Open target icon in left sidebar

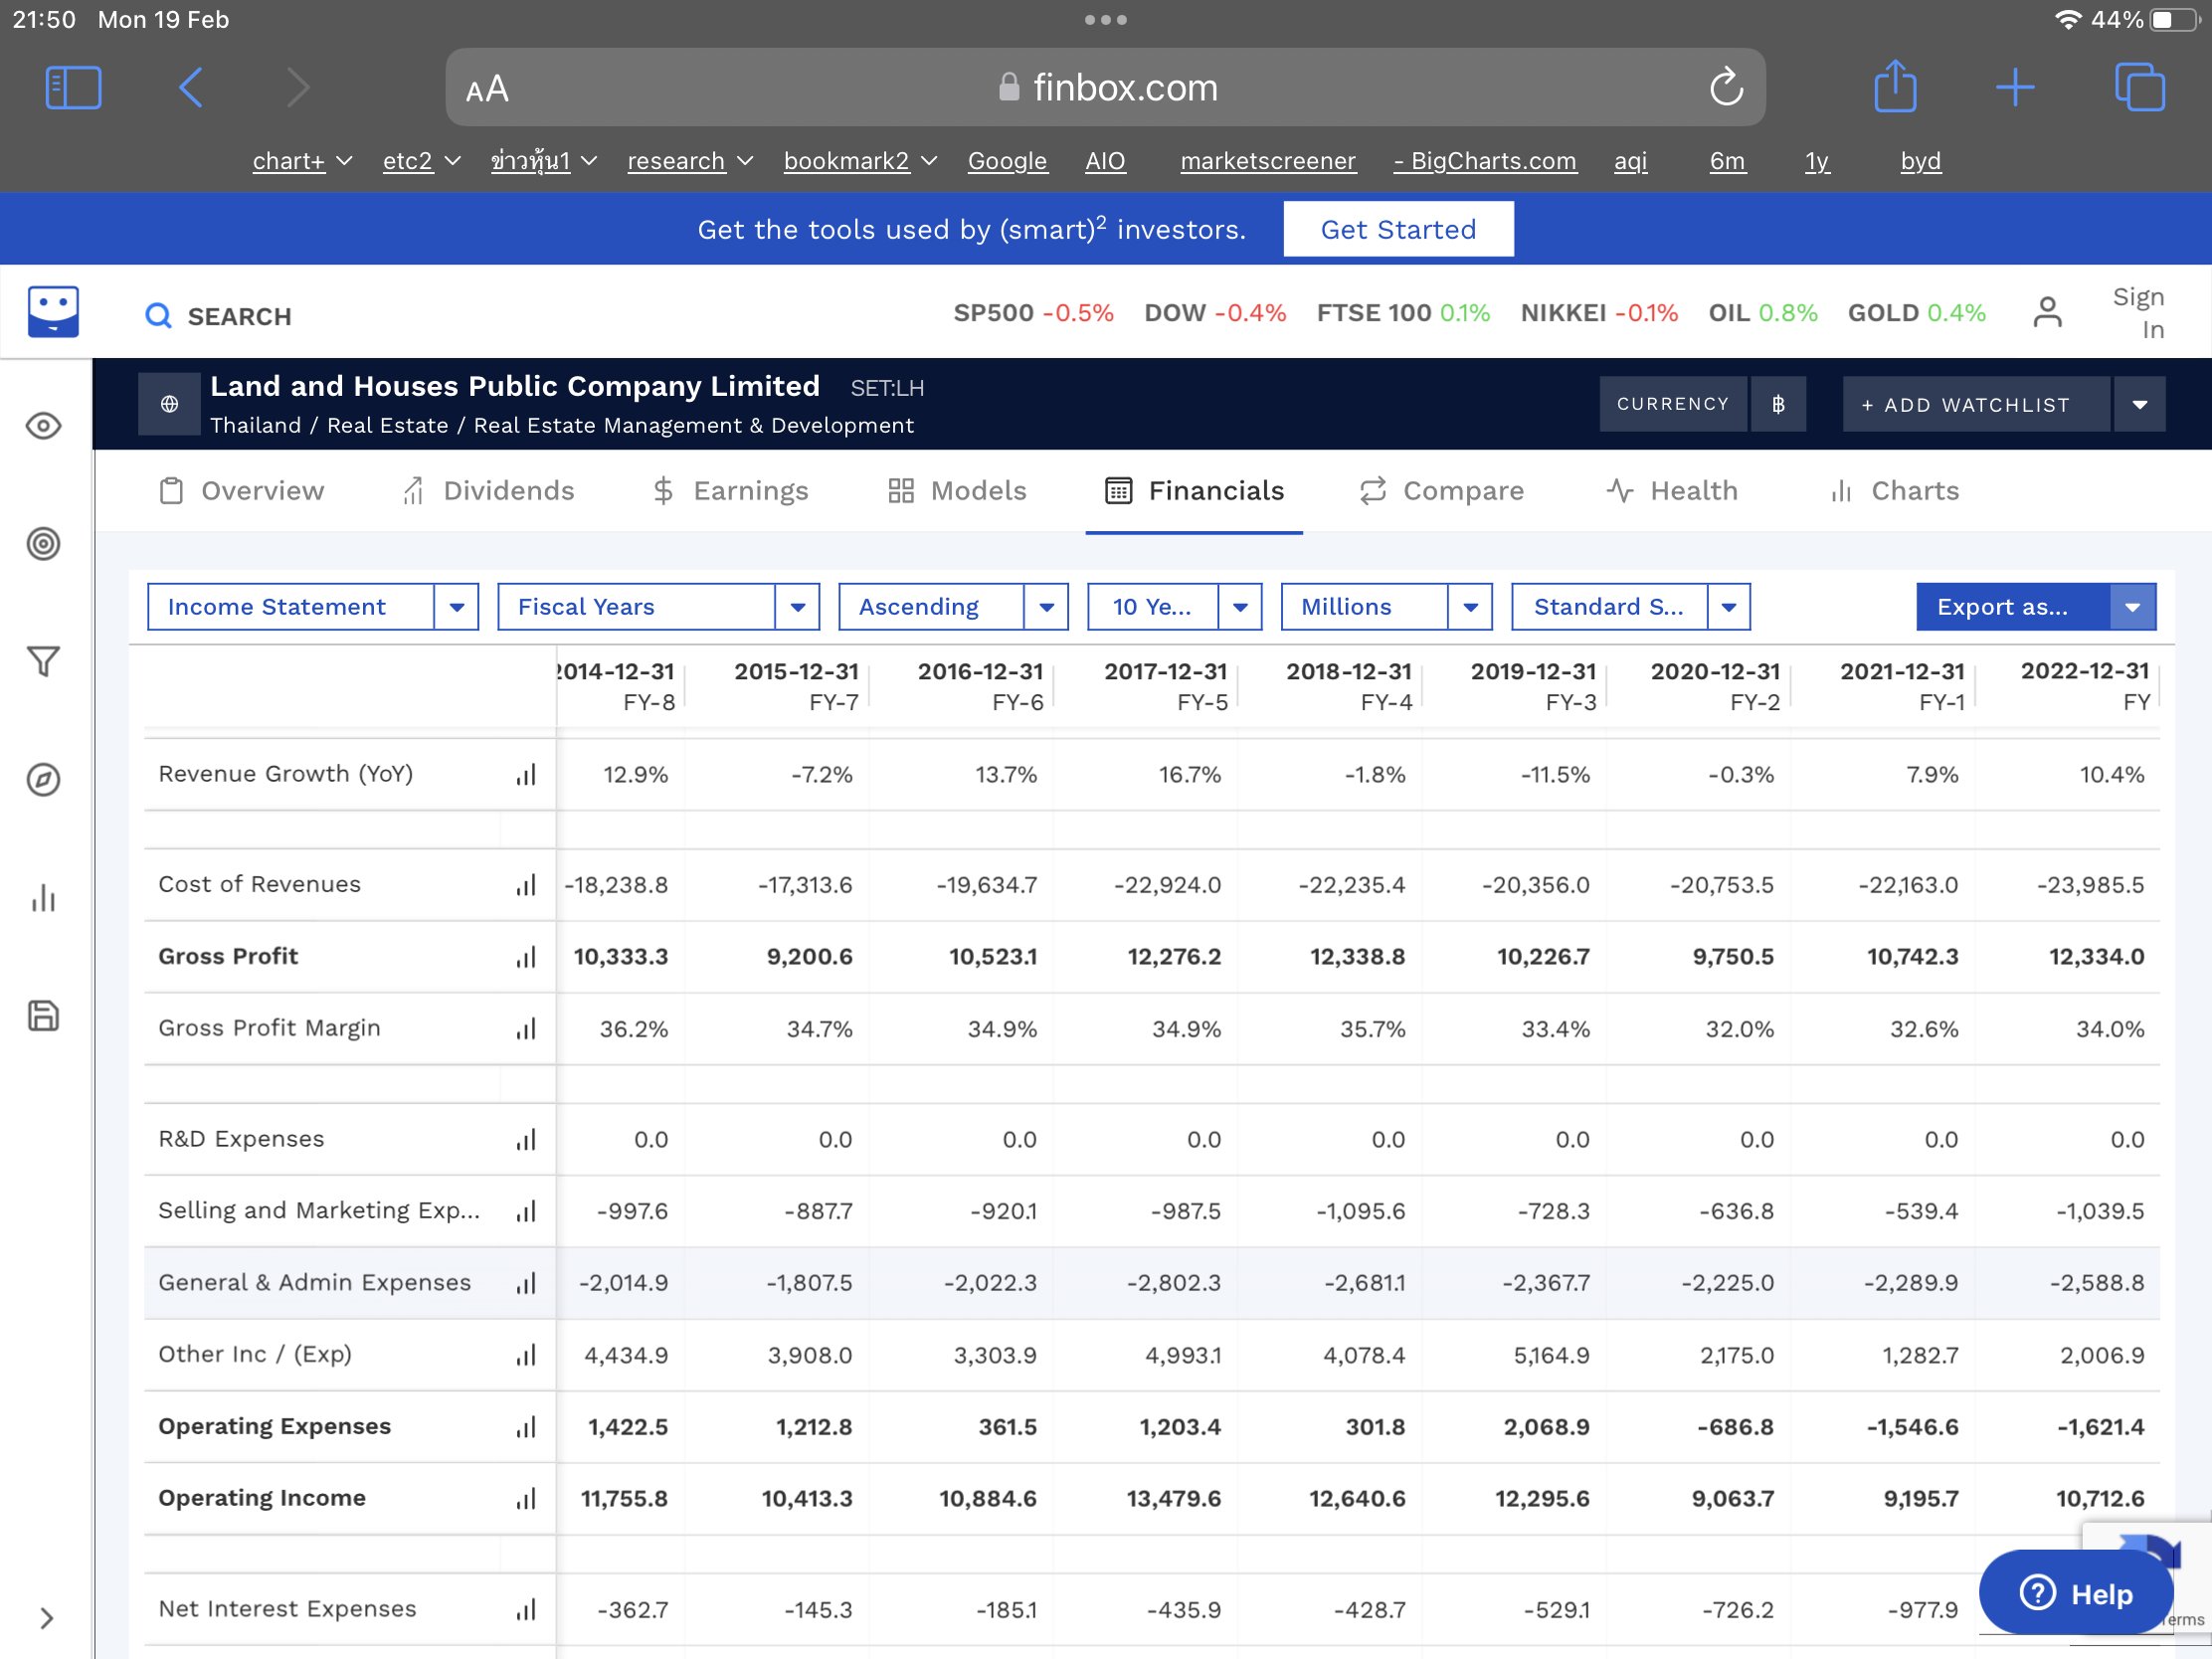43,544
